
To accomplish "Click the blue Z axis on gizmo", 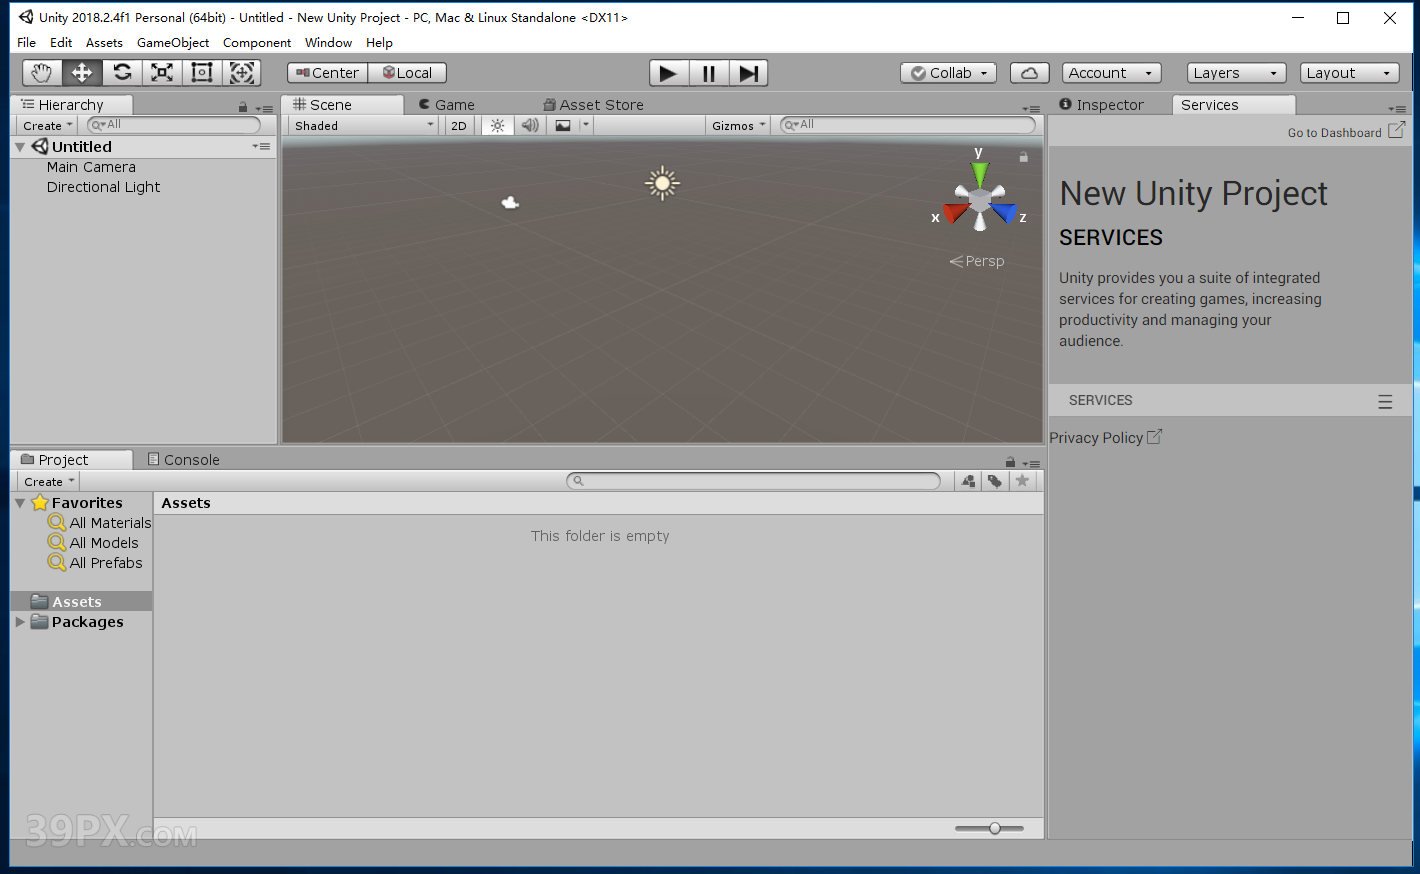I will click(x=1005, y=212).
